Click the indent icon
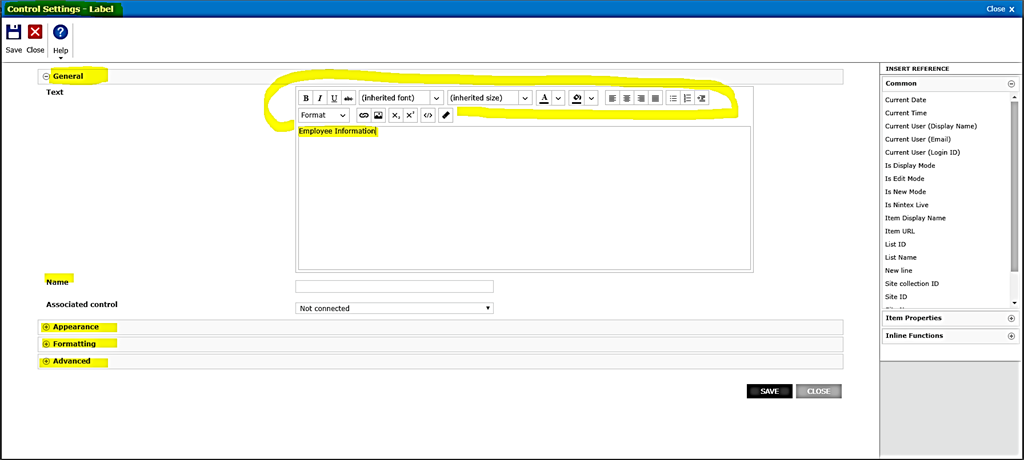Image resolution: width=1024 pixels, height=460 pixels. point(701,98)
